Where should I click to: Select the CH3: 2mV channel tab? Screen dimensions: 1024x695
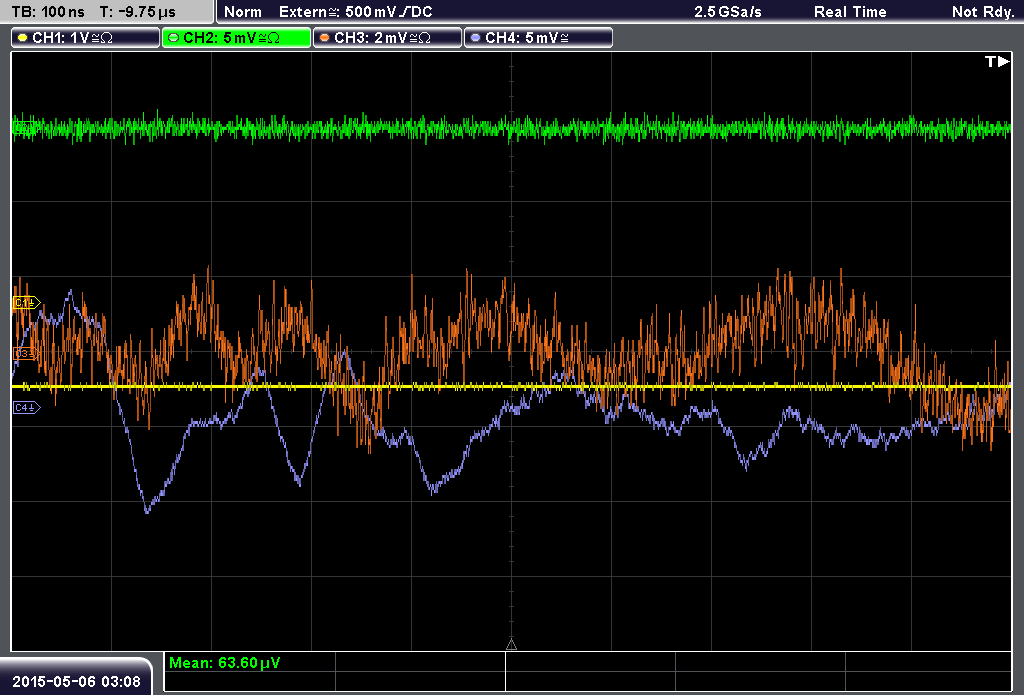387,38
